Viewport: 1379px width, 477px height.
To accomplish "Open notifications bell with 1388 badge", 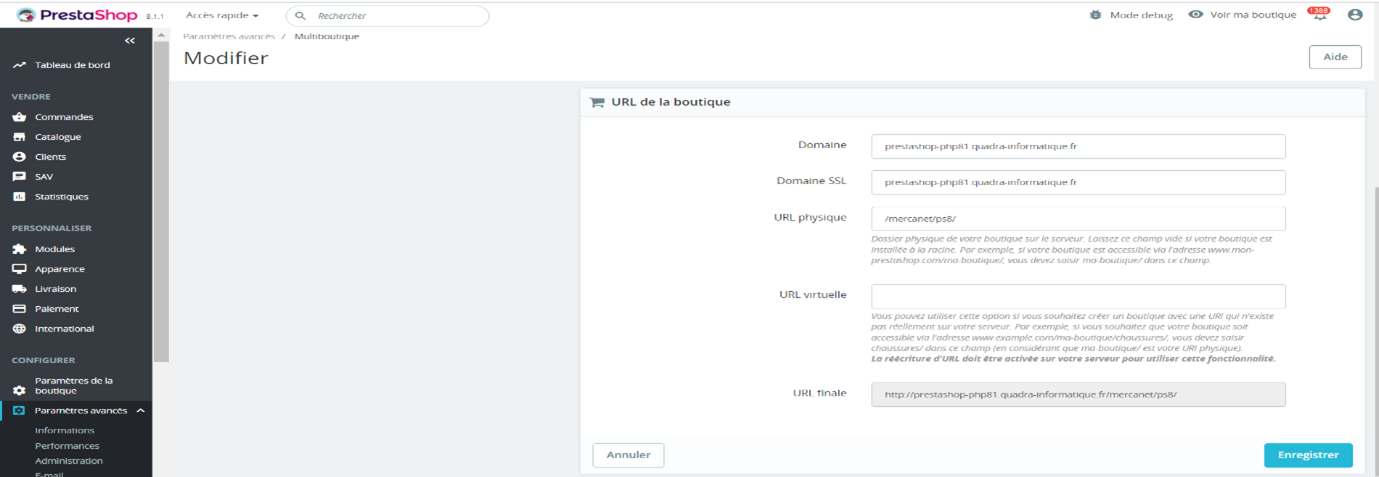I will (x=1319, y=15).
